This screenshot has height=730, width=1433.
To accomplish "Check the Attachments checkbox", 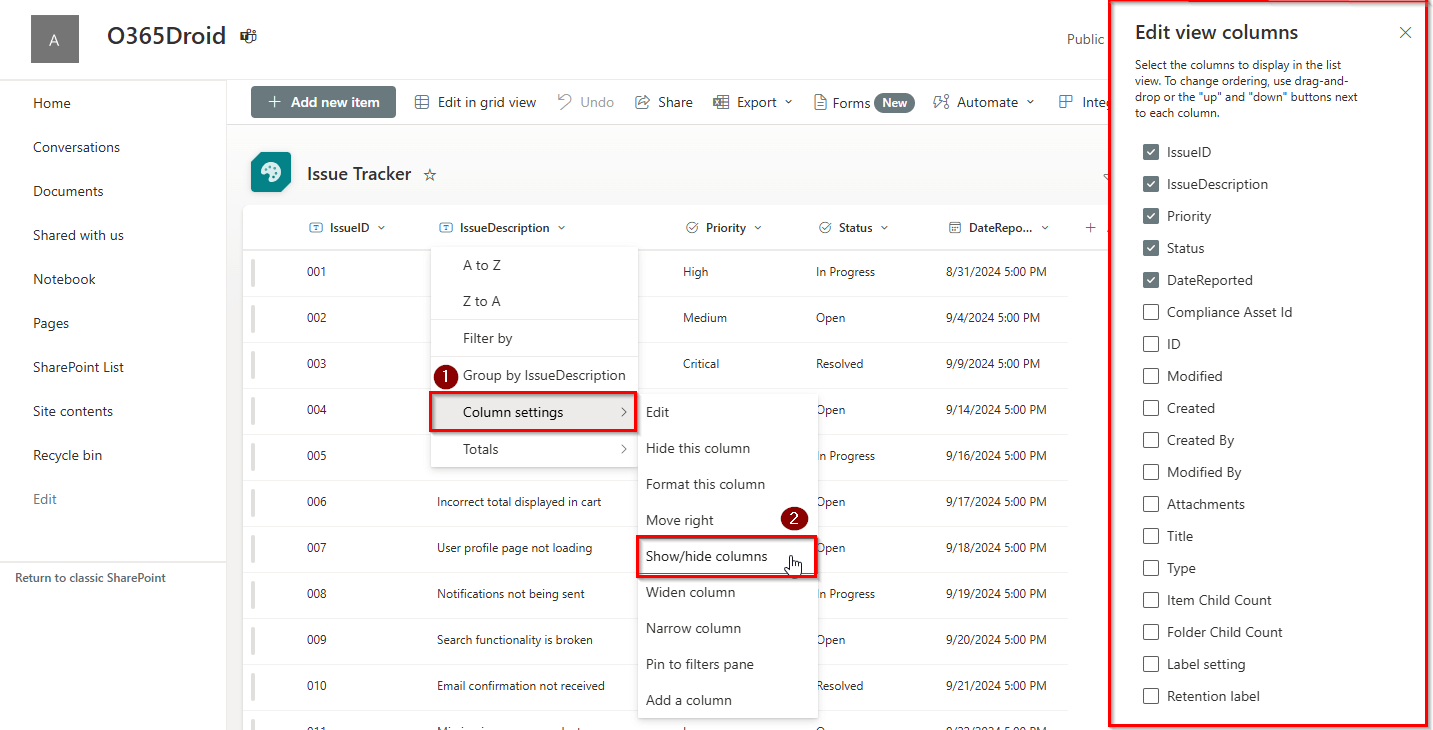I will point(1151,503).
